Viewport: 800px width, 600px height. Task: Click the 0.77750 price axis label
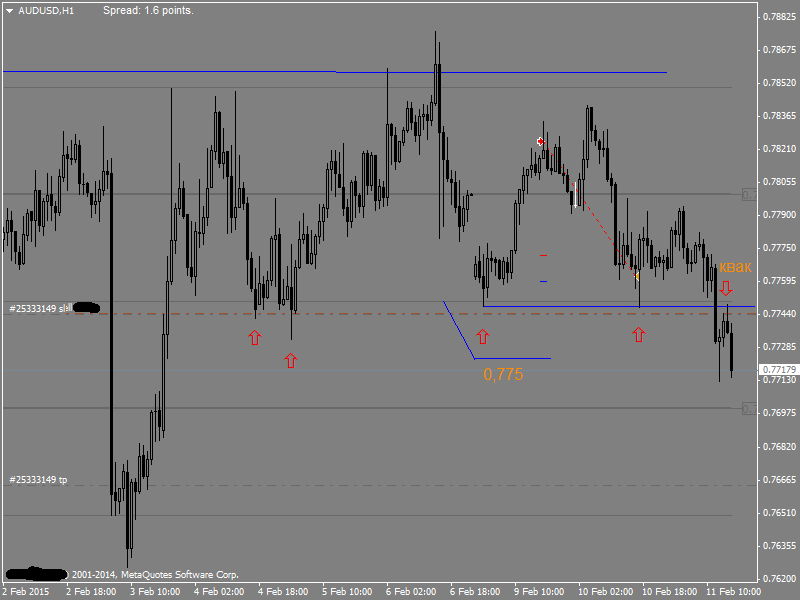click(779, 248)
